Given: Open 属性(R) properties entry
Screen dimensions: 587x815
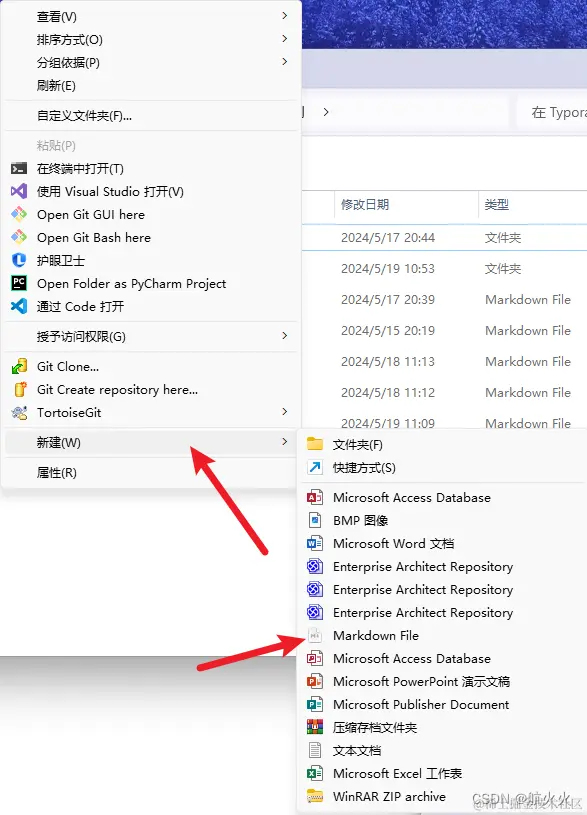Looking at the screenshot, I should (151, 472).
